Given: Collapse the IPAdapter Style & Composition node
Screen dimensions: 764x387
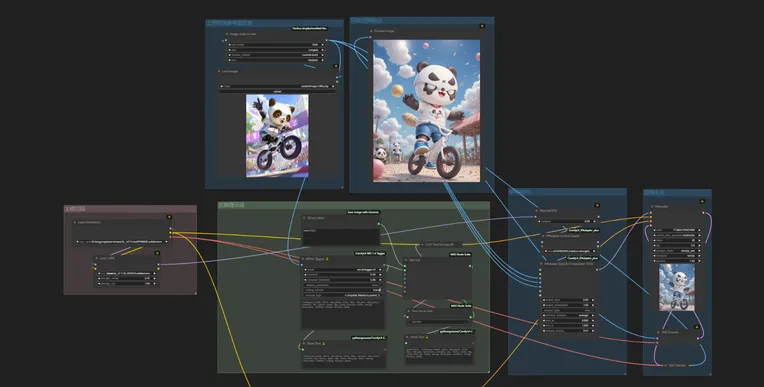Looking at the screenshot, I should point(542,264).
